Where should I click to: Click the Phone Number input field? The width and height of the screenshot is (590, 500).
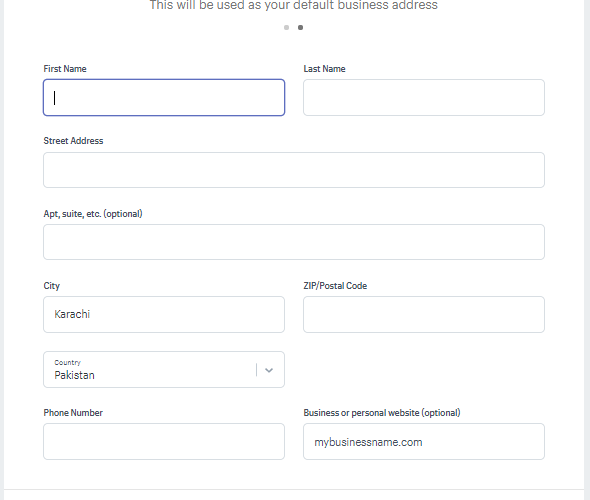click(x=164, y=441)
